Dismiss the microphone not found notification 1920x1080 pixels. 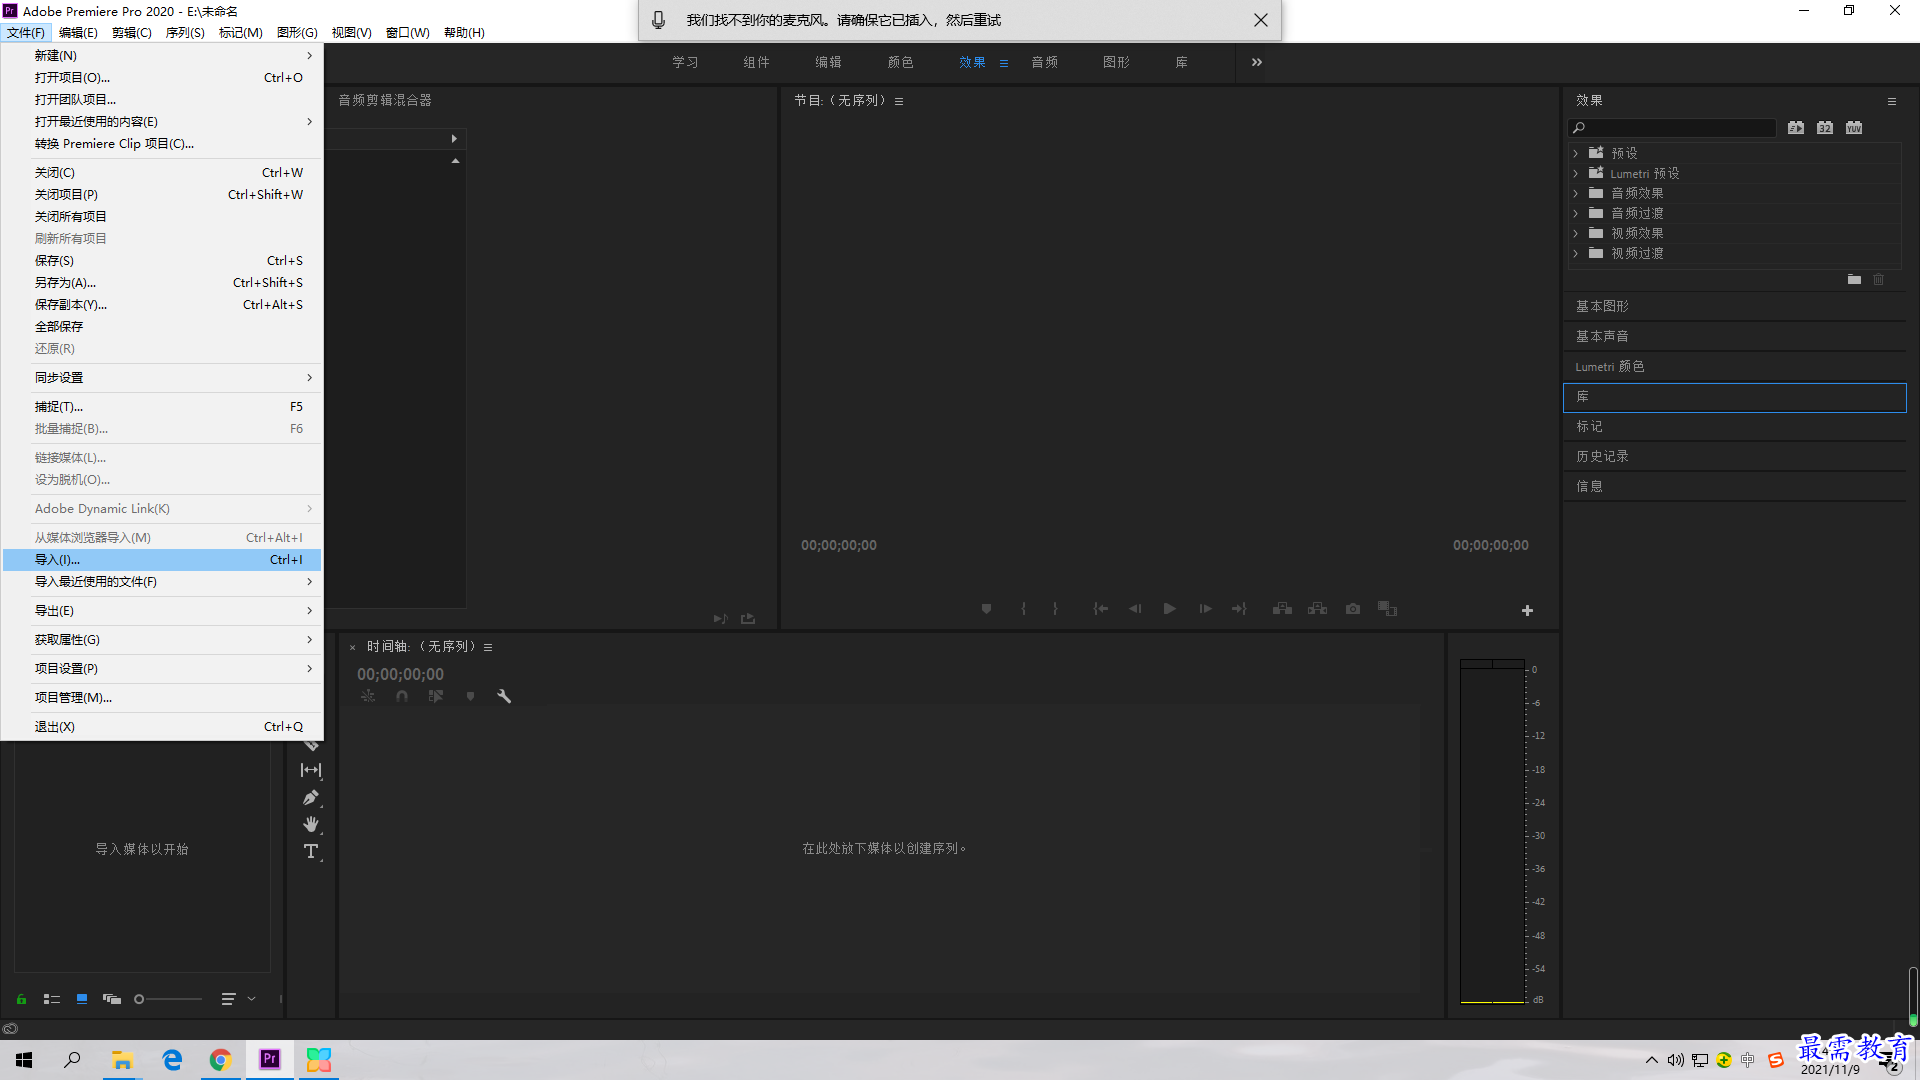click(1261, 20)
